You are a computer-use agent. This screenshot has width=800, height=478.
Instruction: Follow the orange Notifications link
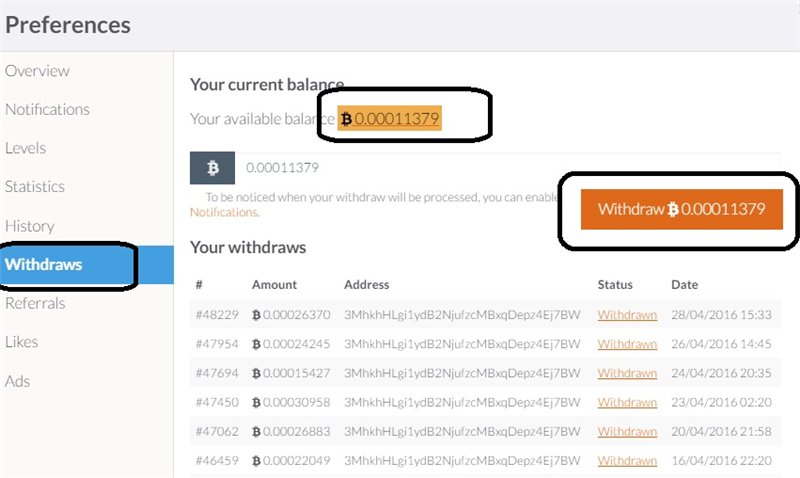(x=224, y=212)
